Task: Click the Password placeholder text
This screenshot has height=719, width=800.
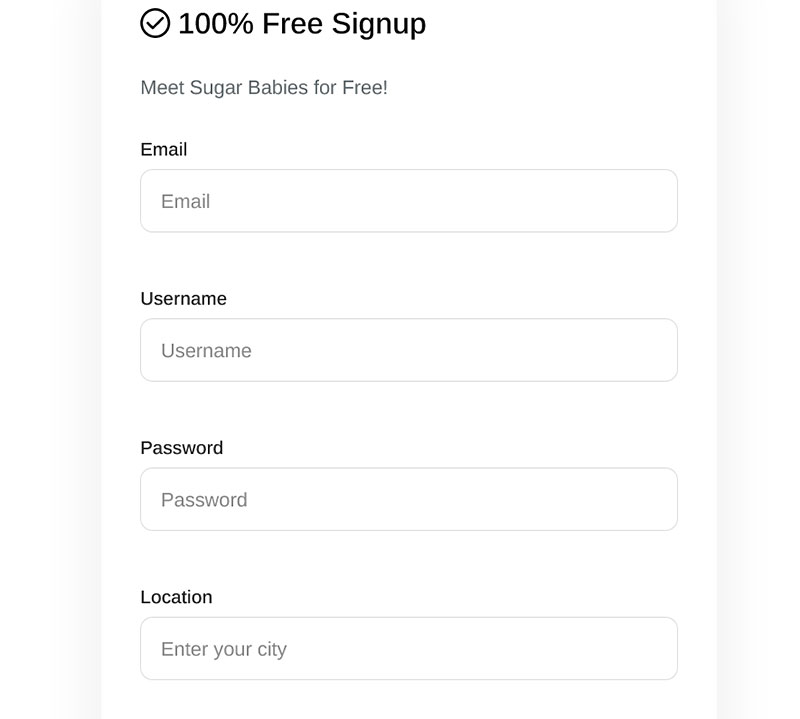Action: pyautogui.click(x=204, y=499)
